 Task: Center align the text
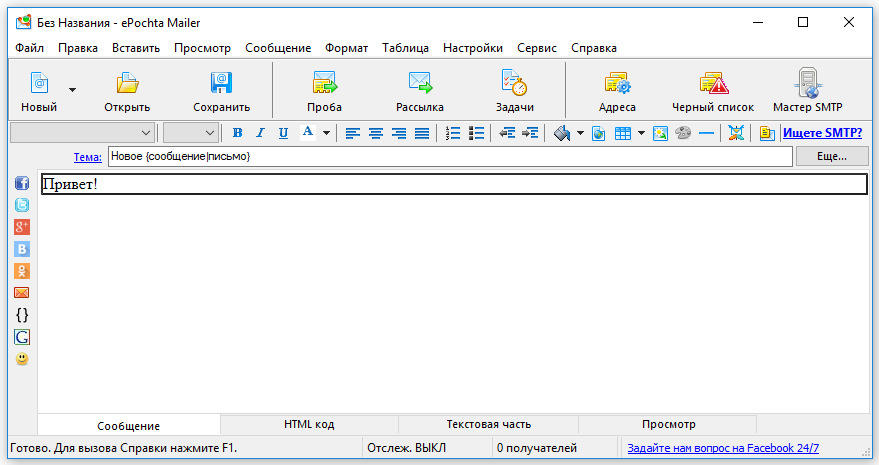pyautogui.click(x=376, y=133)
